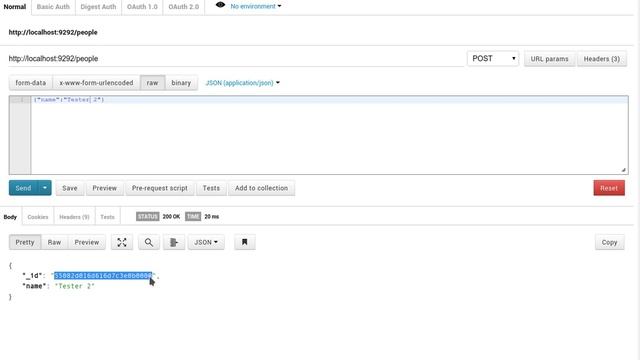Select x-www-form-urlencoded body type
The width and height of the screenshot is (640, 360).
click(96, 83)
